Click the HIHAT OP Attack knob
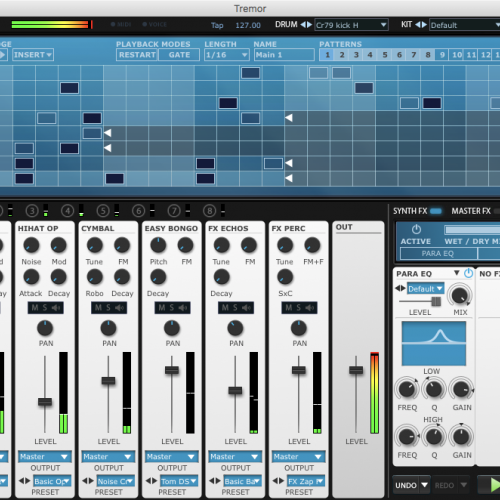The image size is (500, 500). [31, 277]
